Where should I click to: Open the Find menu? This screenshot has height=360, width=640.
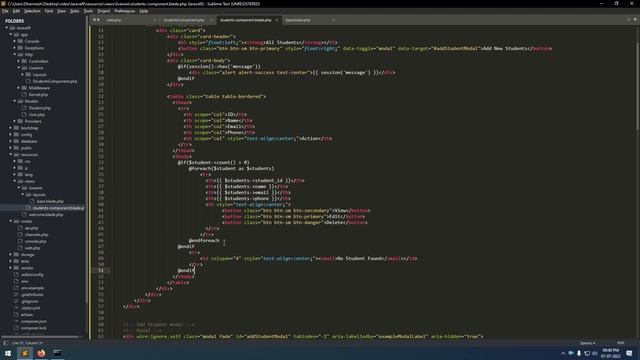pyautogui.click(x=49, y=11)
